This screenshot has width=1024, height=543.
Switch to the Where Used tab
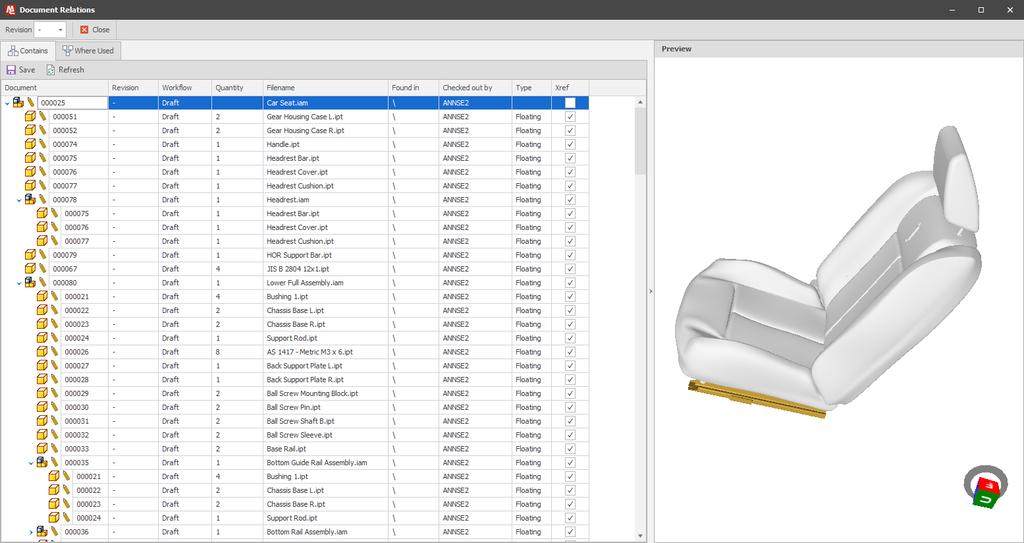88,50
